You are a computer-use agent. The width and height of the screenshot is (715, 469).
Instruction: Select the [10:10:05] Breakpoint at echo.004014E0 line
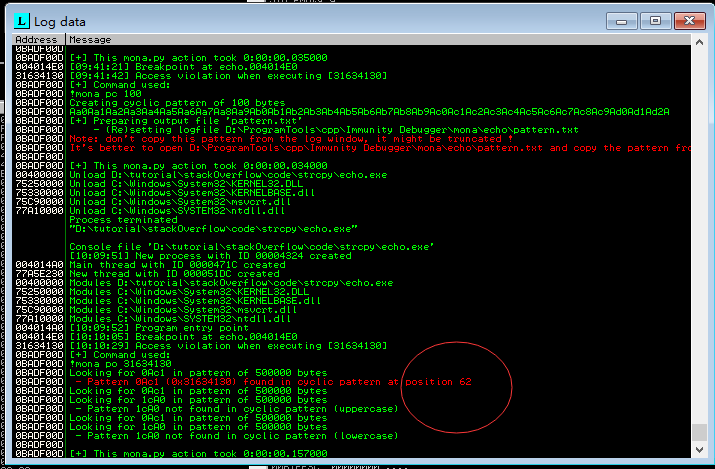coord(183,337)
